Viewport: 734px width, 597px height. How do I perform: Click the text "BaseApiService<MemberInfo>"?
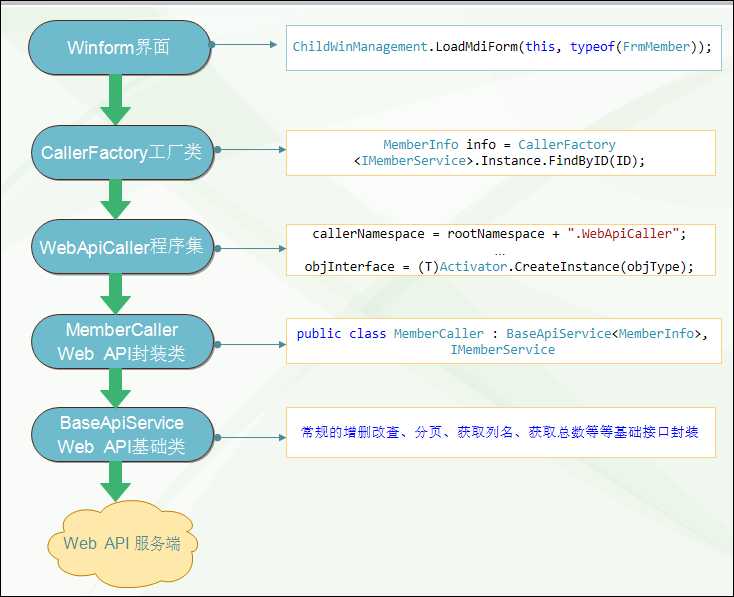(603, 334)
